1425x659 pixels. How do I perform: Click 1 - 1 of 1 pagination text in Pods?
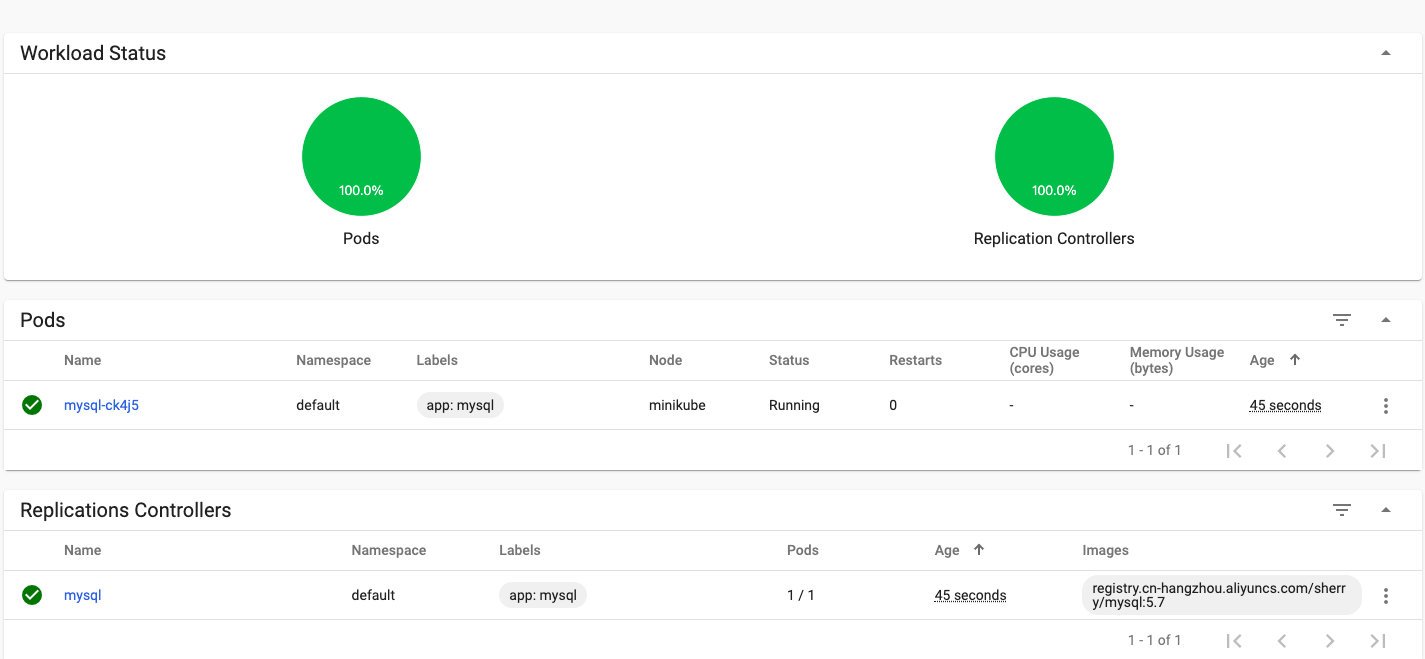[x=1154, y=450]
